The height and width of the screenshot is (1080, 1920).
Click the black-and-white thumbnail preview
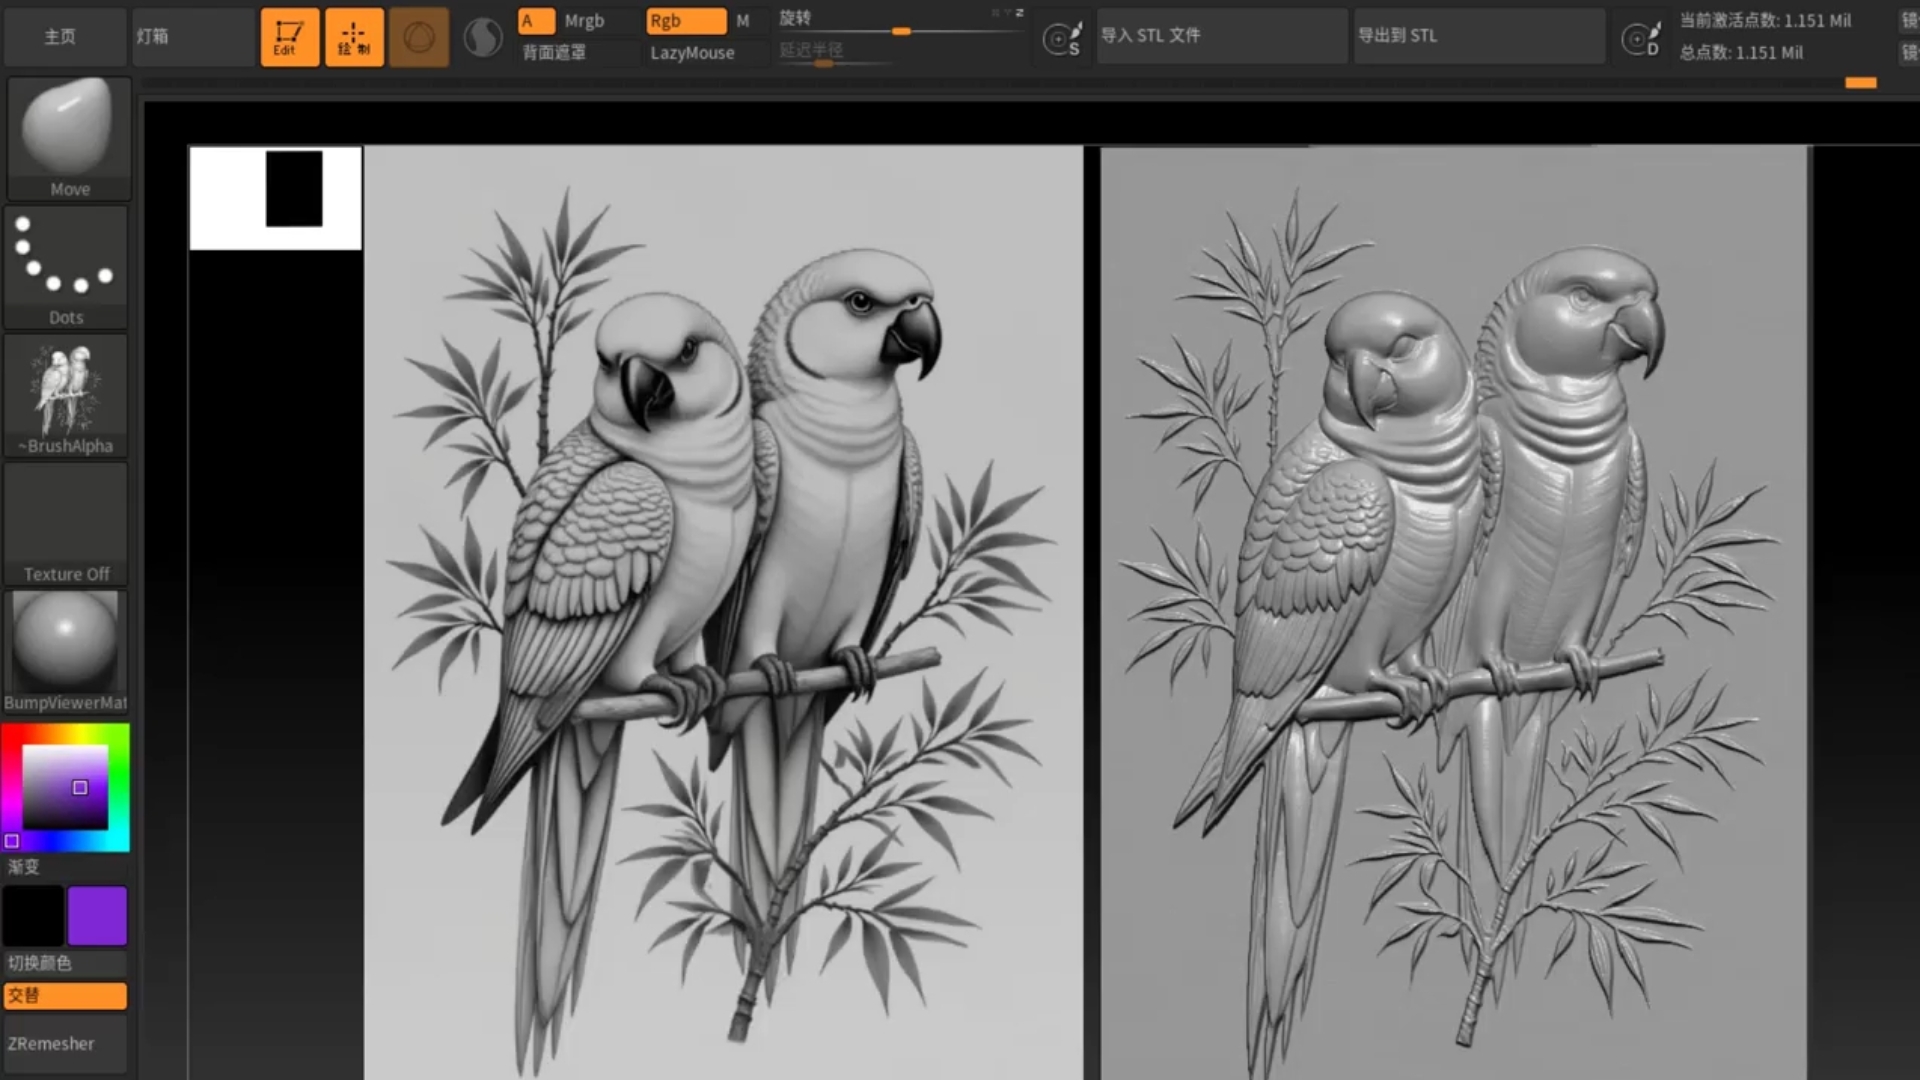[274, 195]
